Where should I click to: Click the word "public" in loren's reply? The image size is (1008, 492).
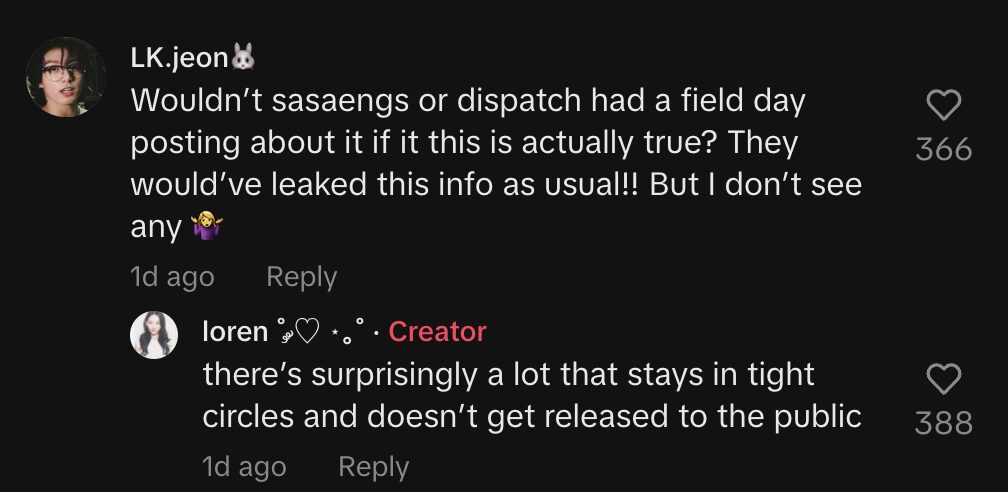pos(815,417)
